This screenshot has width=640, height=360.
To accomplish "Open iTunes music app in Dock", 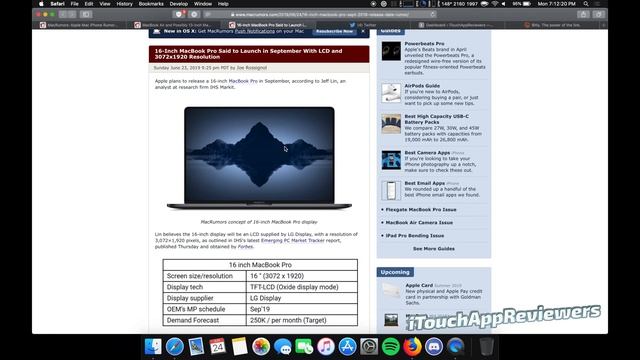I will point(326,347).
